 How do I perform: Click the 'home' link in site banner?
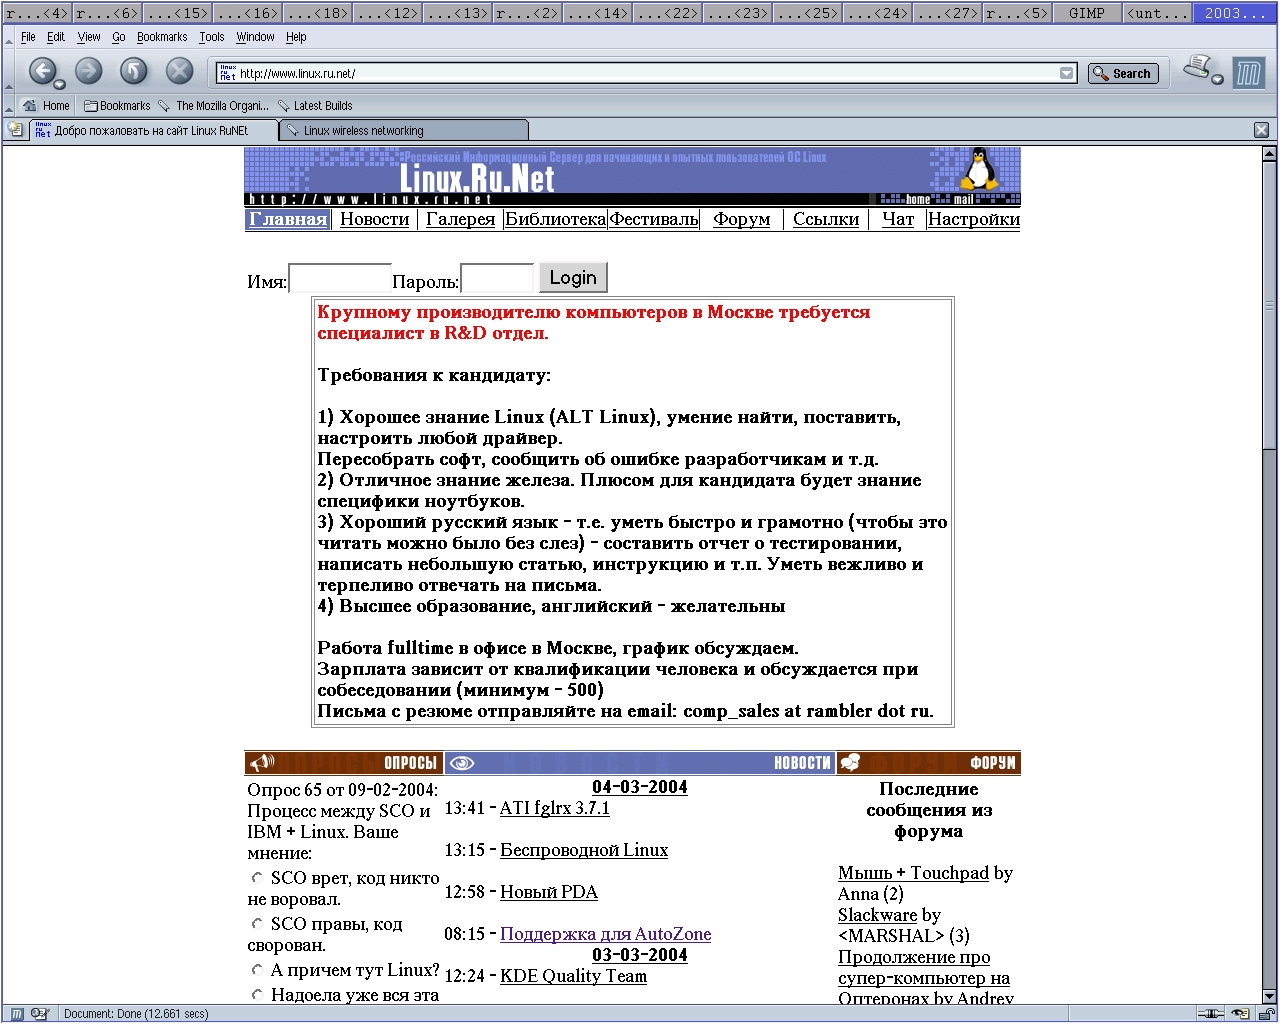pos(918,199)
